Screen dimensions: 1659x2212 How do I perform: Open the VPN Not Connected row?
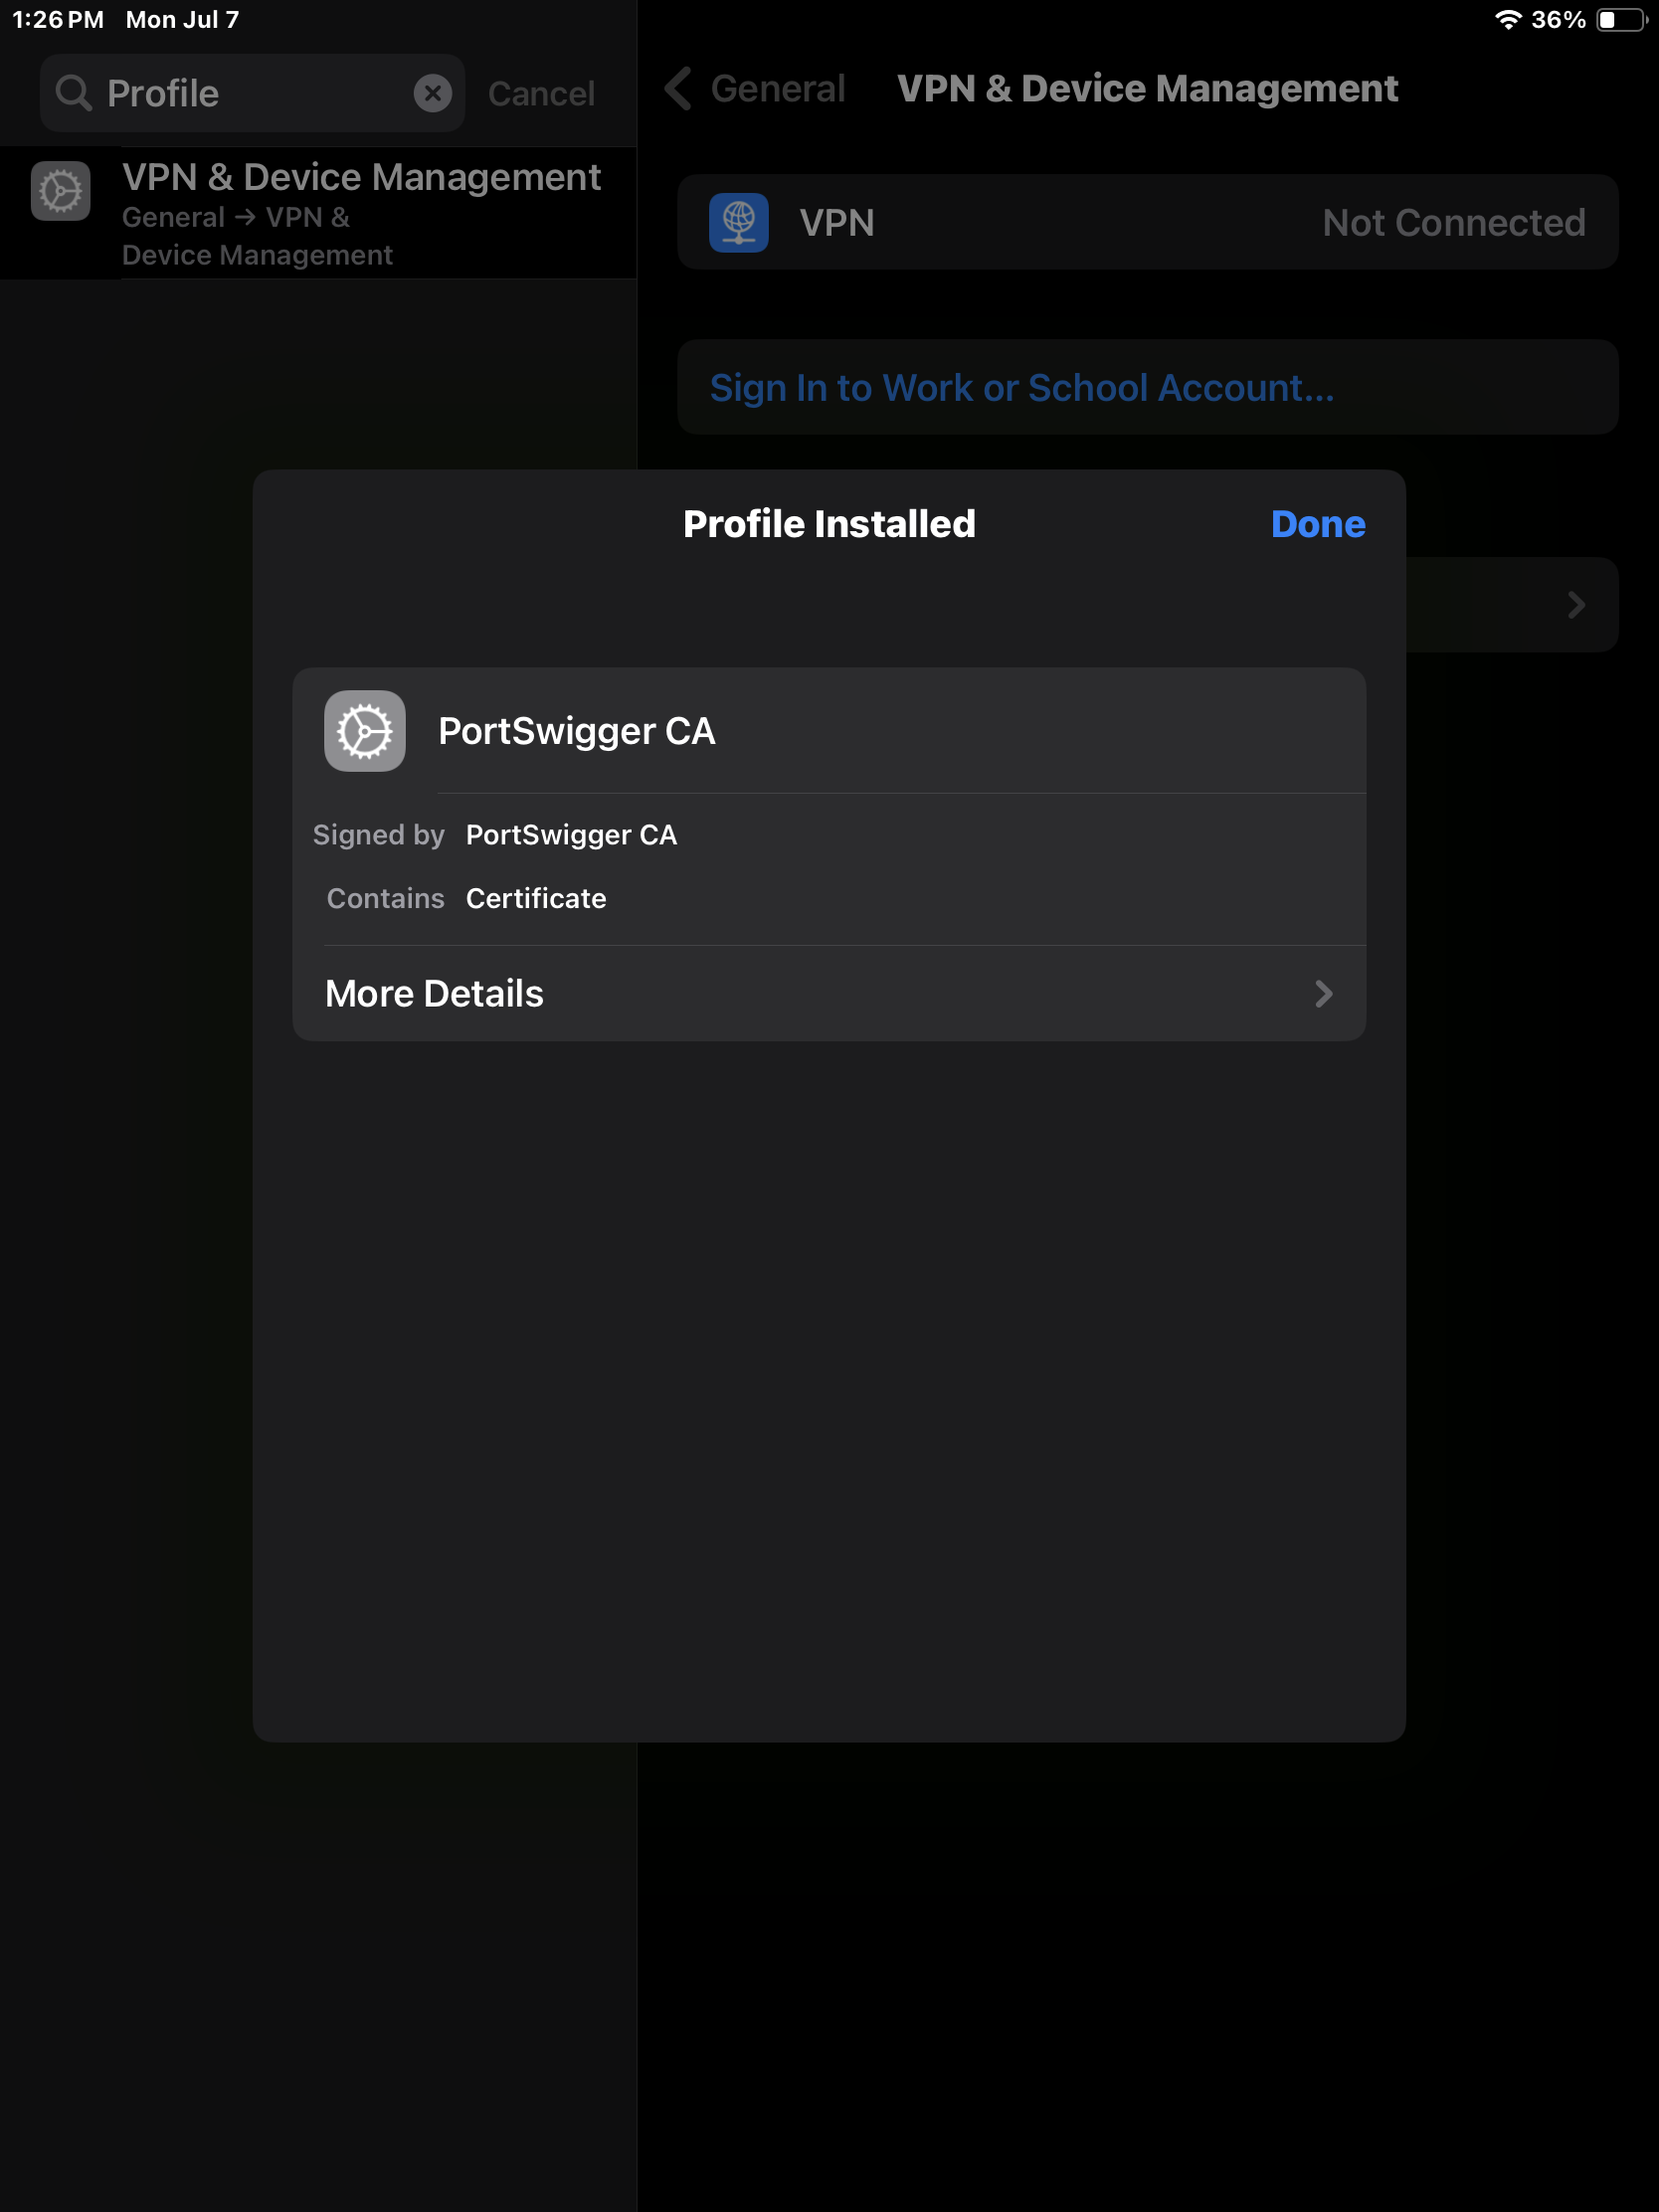coord(1147,222)
